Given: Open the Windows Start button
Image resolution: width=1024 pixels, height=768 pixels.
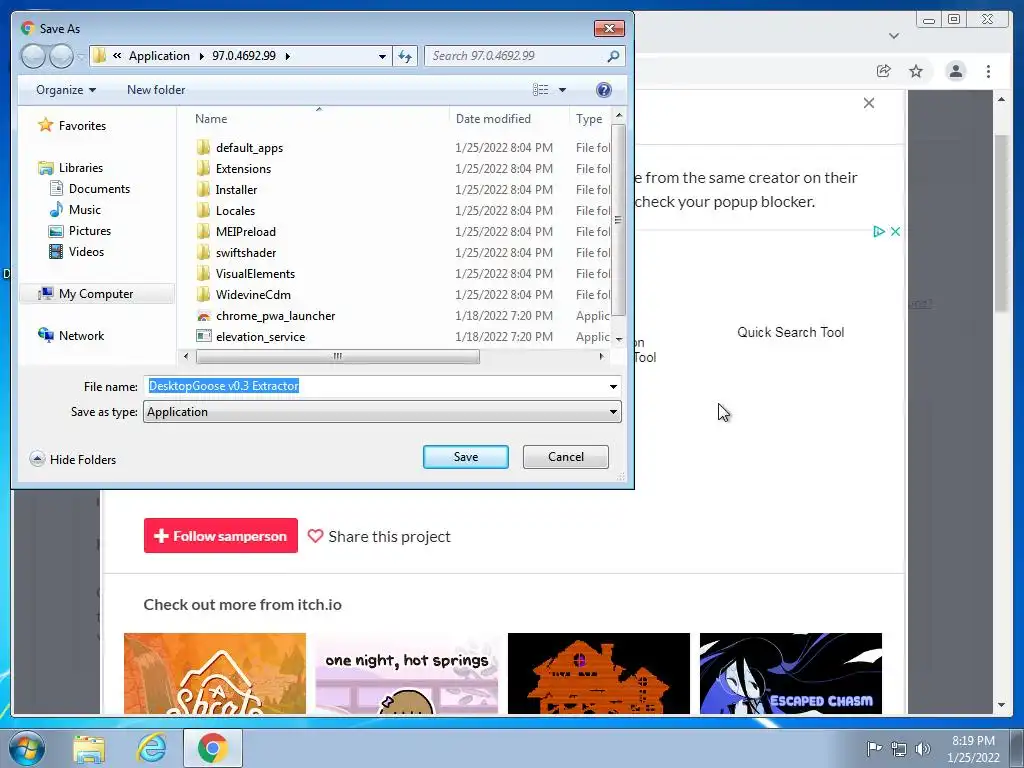Looking at the screenshot, I should [x=26, y=748].
